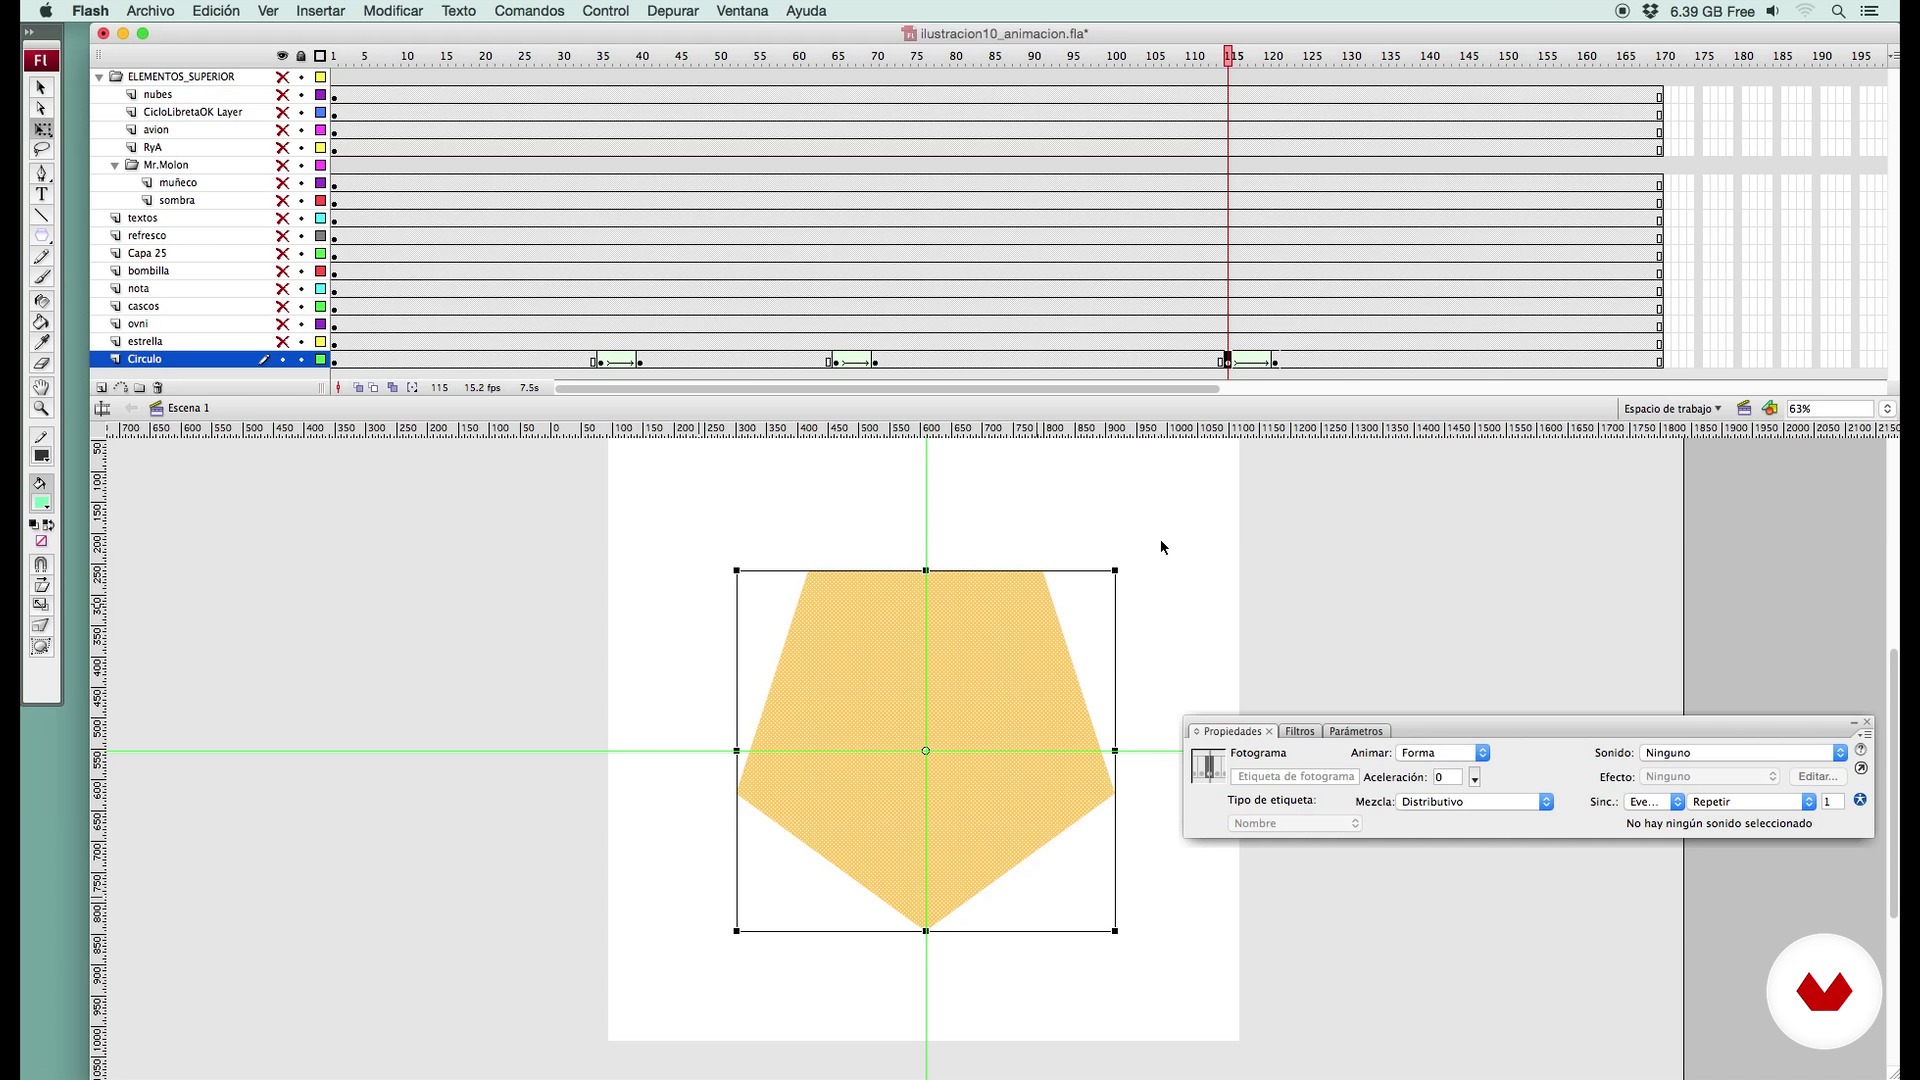Screen dimensions: 1920x1080
Task: Toggle lock on the Circulo layer
Action: 301,360
